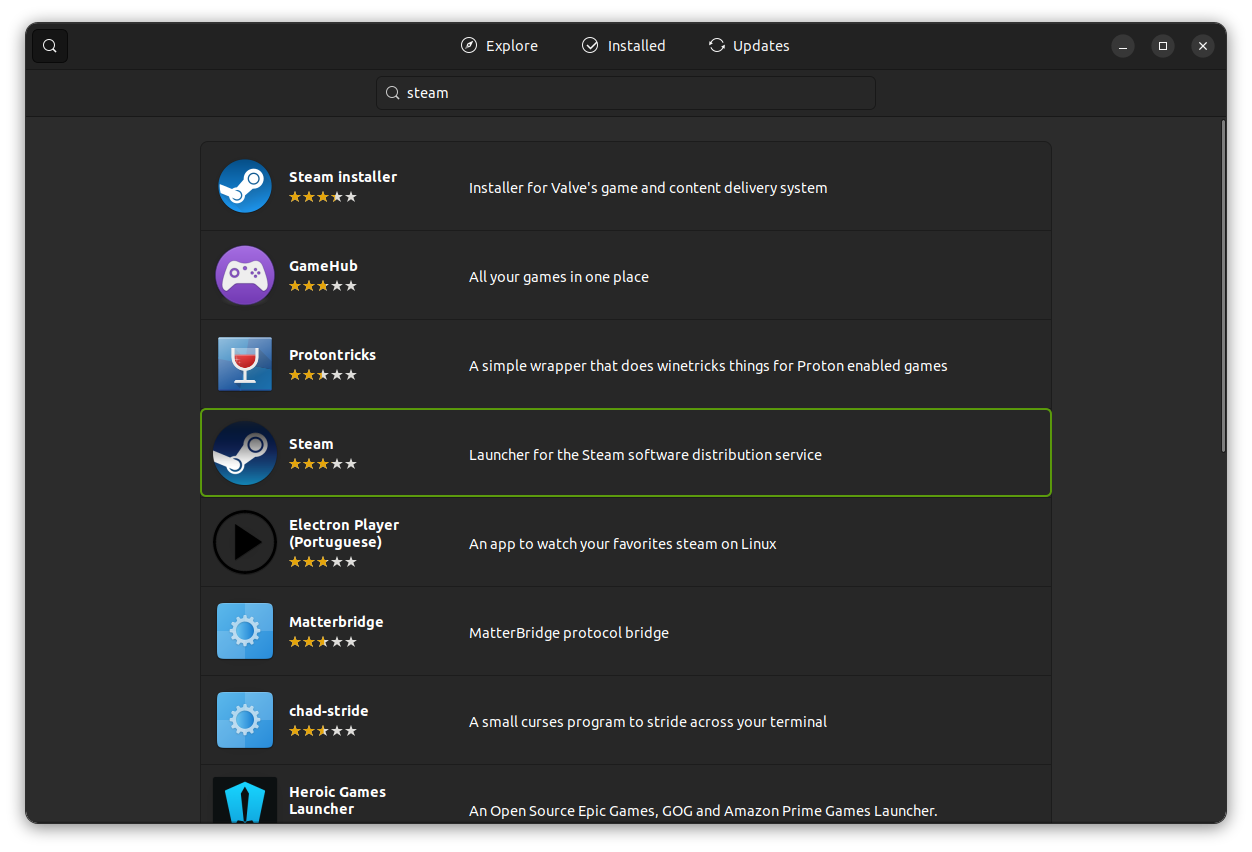This screenshot has height=852, width=1252.
Task: Open the Steam app listing
Action: pyautogui.click(x=626, y=453)
